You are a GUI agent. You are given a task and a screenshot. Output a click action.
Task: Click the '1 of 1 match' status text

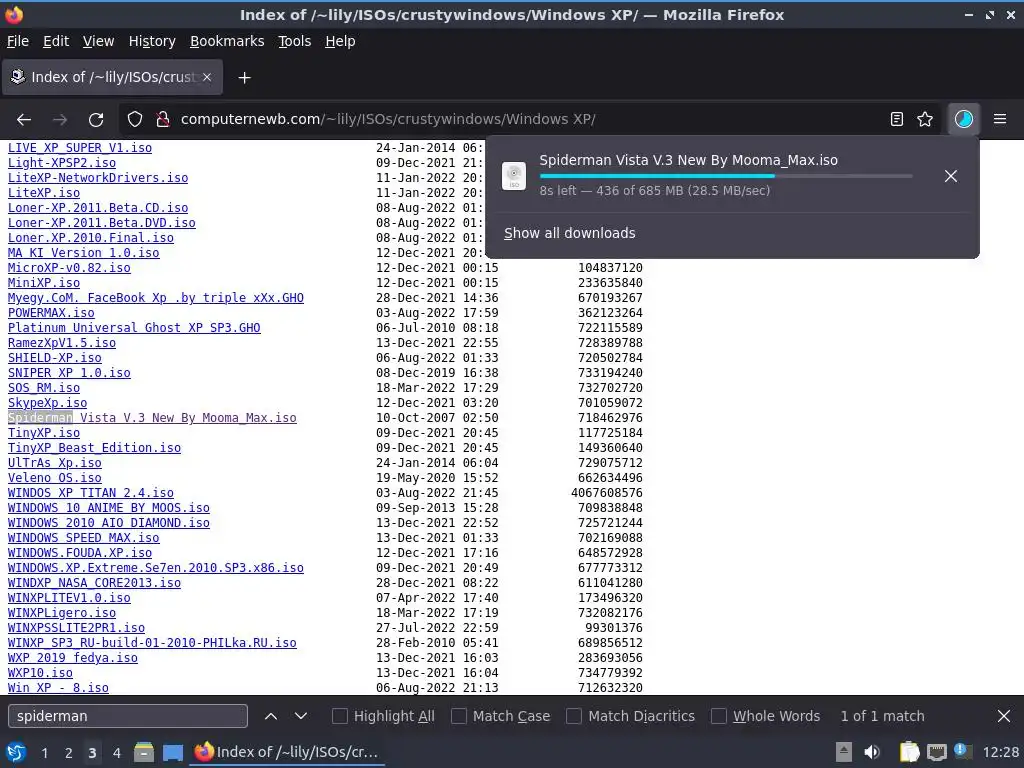click(x=882, y=716)
